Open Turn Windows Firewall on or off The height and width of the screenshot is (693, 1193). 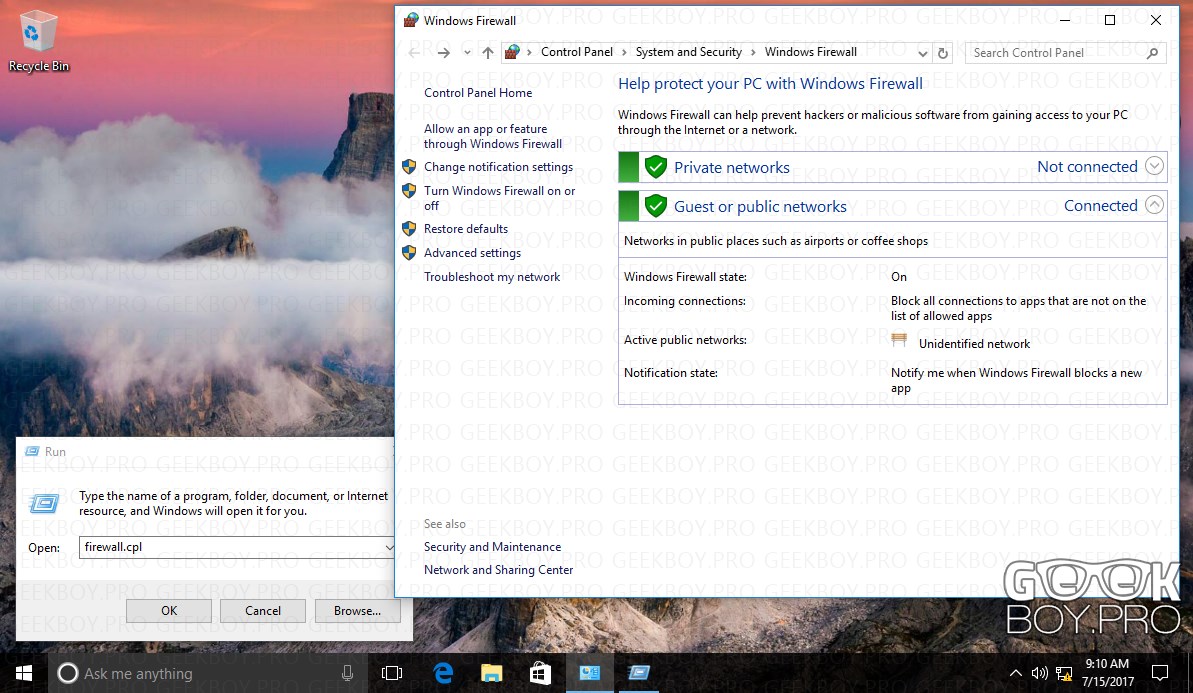point(499,198)
